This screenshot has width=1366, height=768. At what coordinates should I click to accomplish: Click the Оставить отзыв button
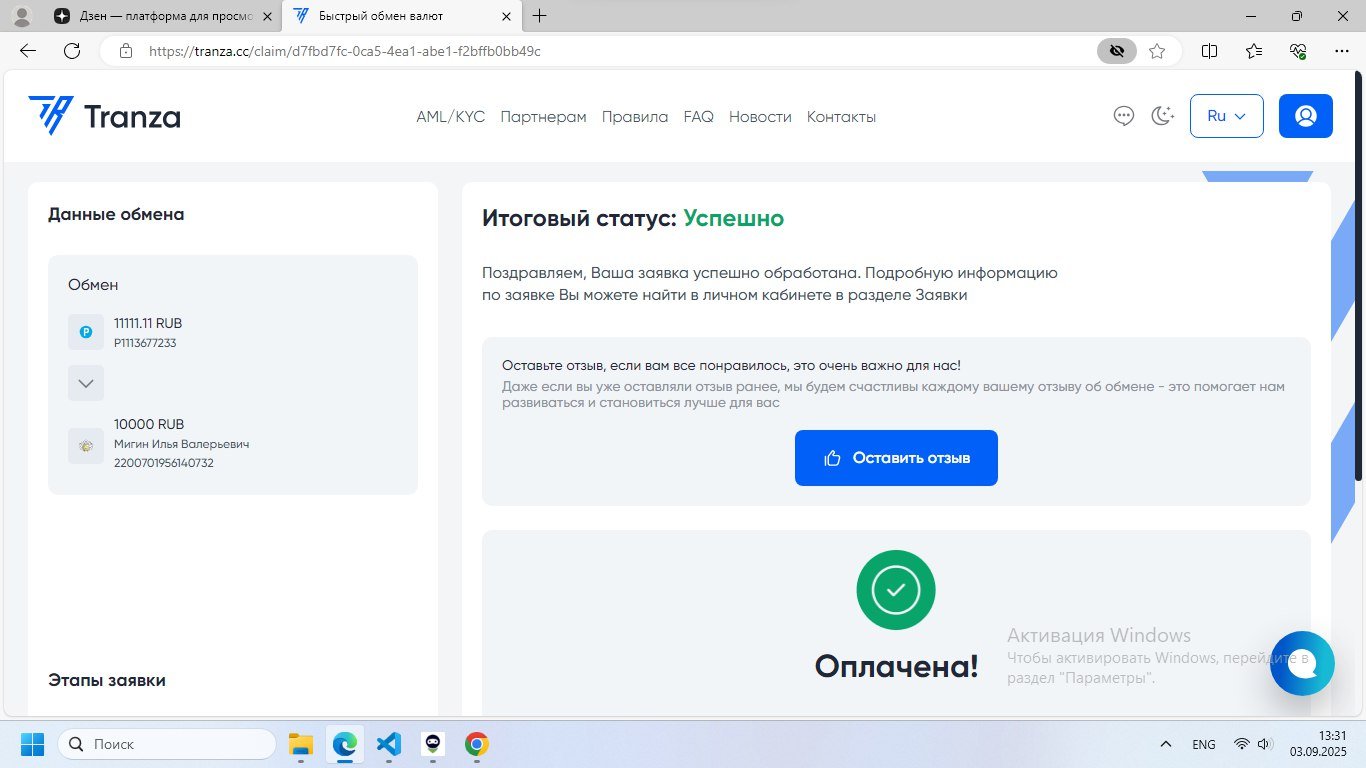[896, 458]
